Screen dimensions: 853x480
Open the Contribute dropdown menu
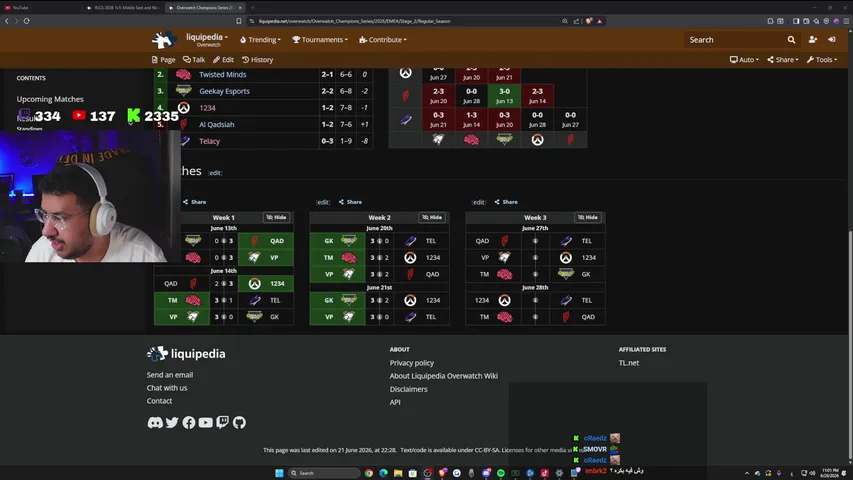click(383, 40)
